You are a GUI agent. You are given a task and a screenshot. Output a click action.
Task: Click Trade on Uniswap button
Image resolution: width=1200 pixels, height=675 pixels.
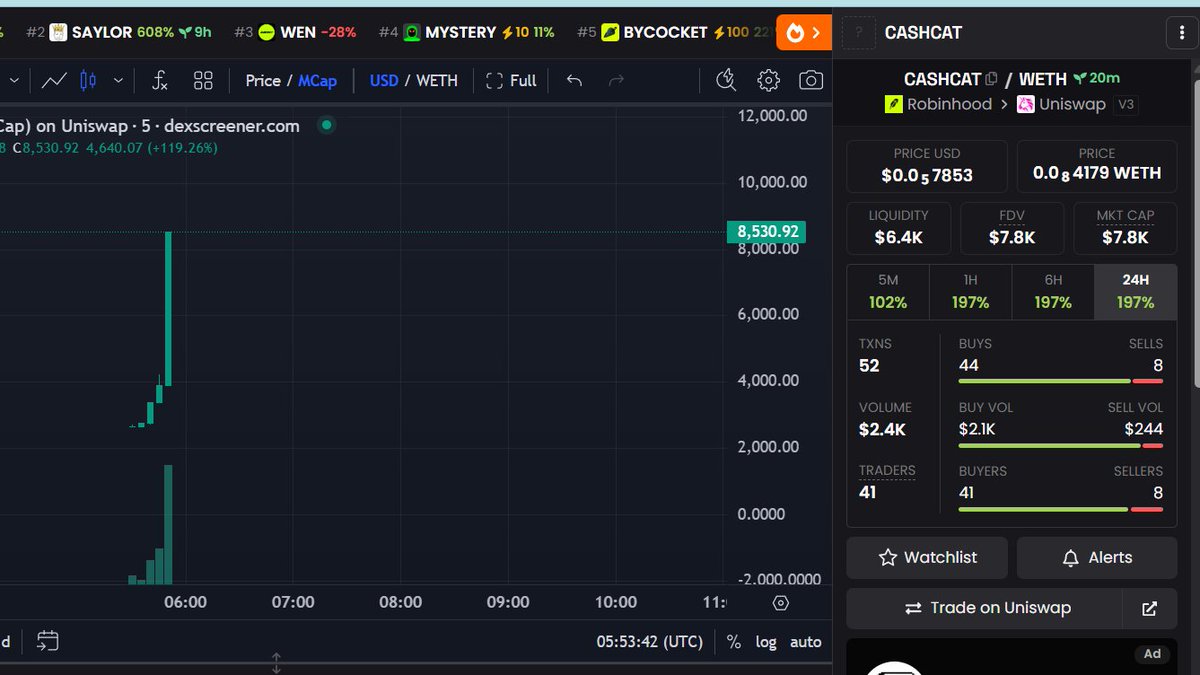[x=985, y=608]
